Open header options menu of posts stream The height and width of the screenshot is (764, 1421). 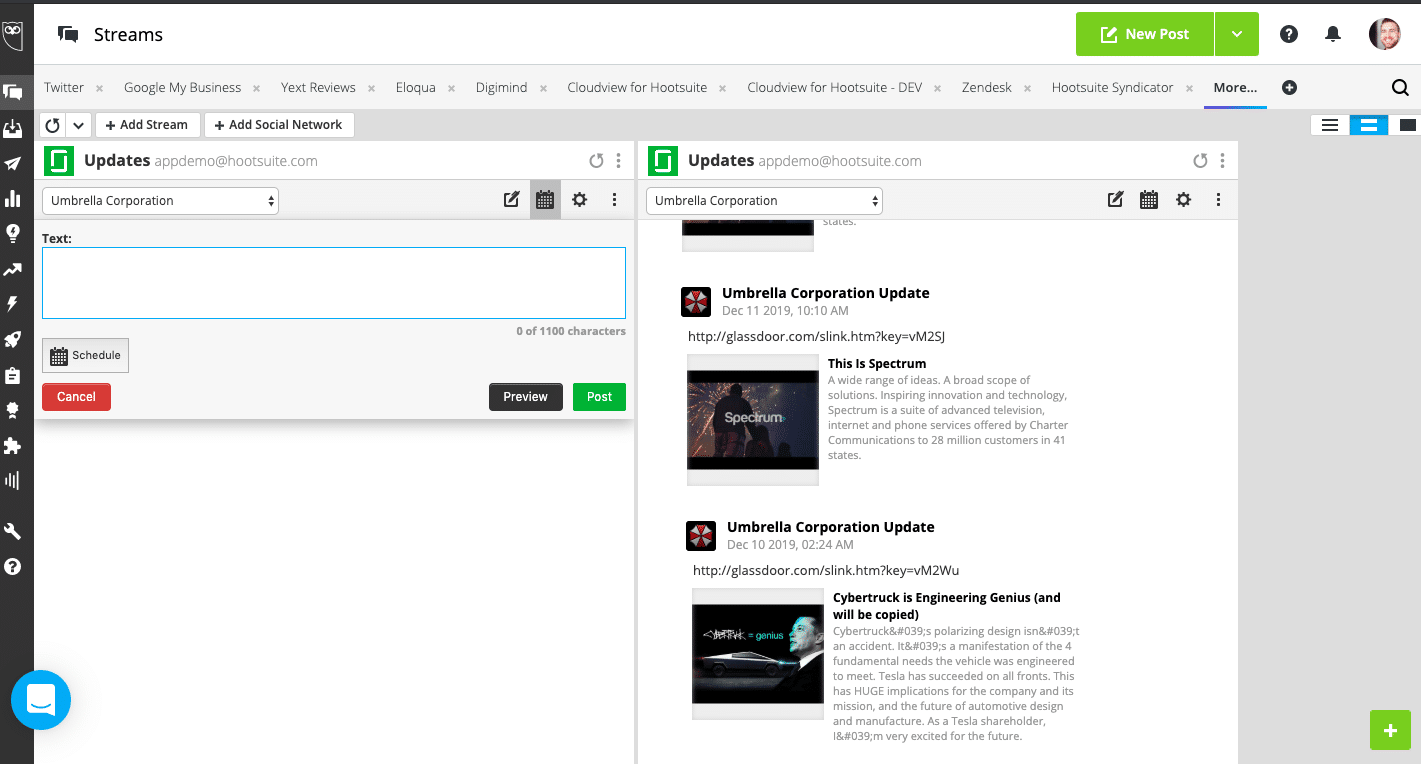pyautogui.click(x=1223, y=160)
